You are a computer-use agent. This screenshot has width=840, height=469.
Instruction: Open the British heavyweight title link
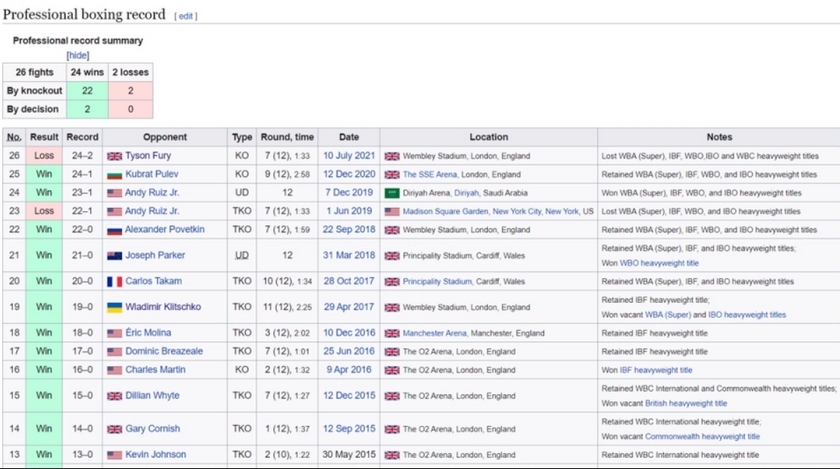coord(686,403)
